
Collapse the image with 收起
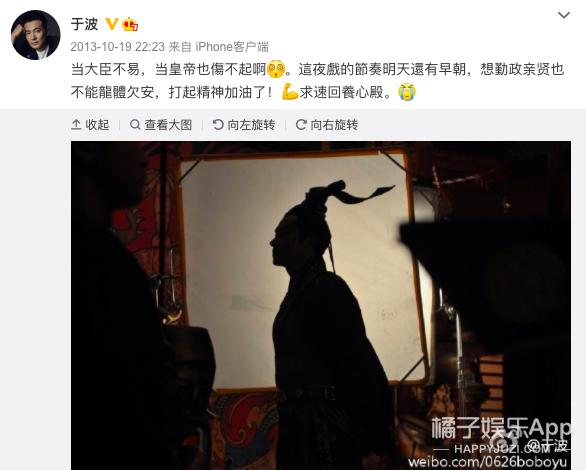point(90,125)
